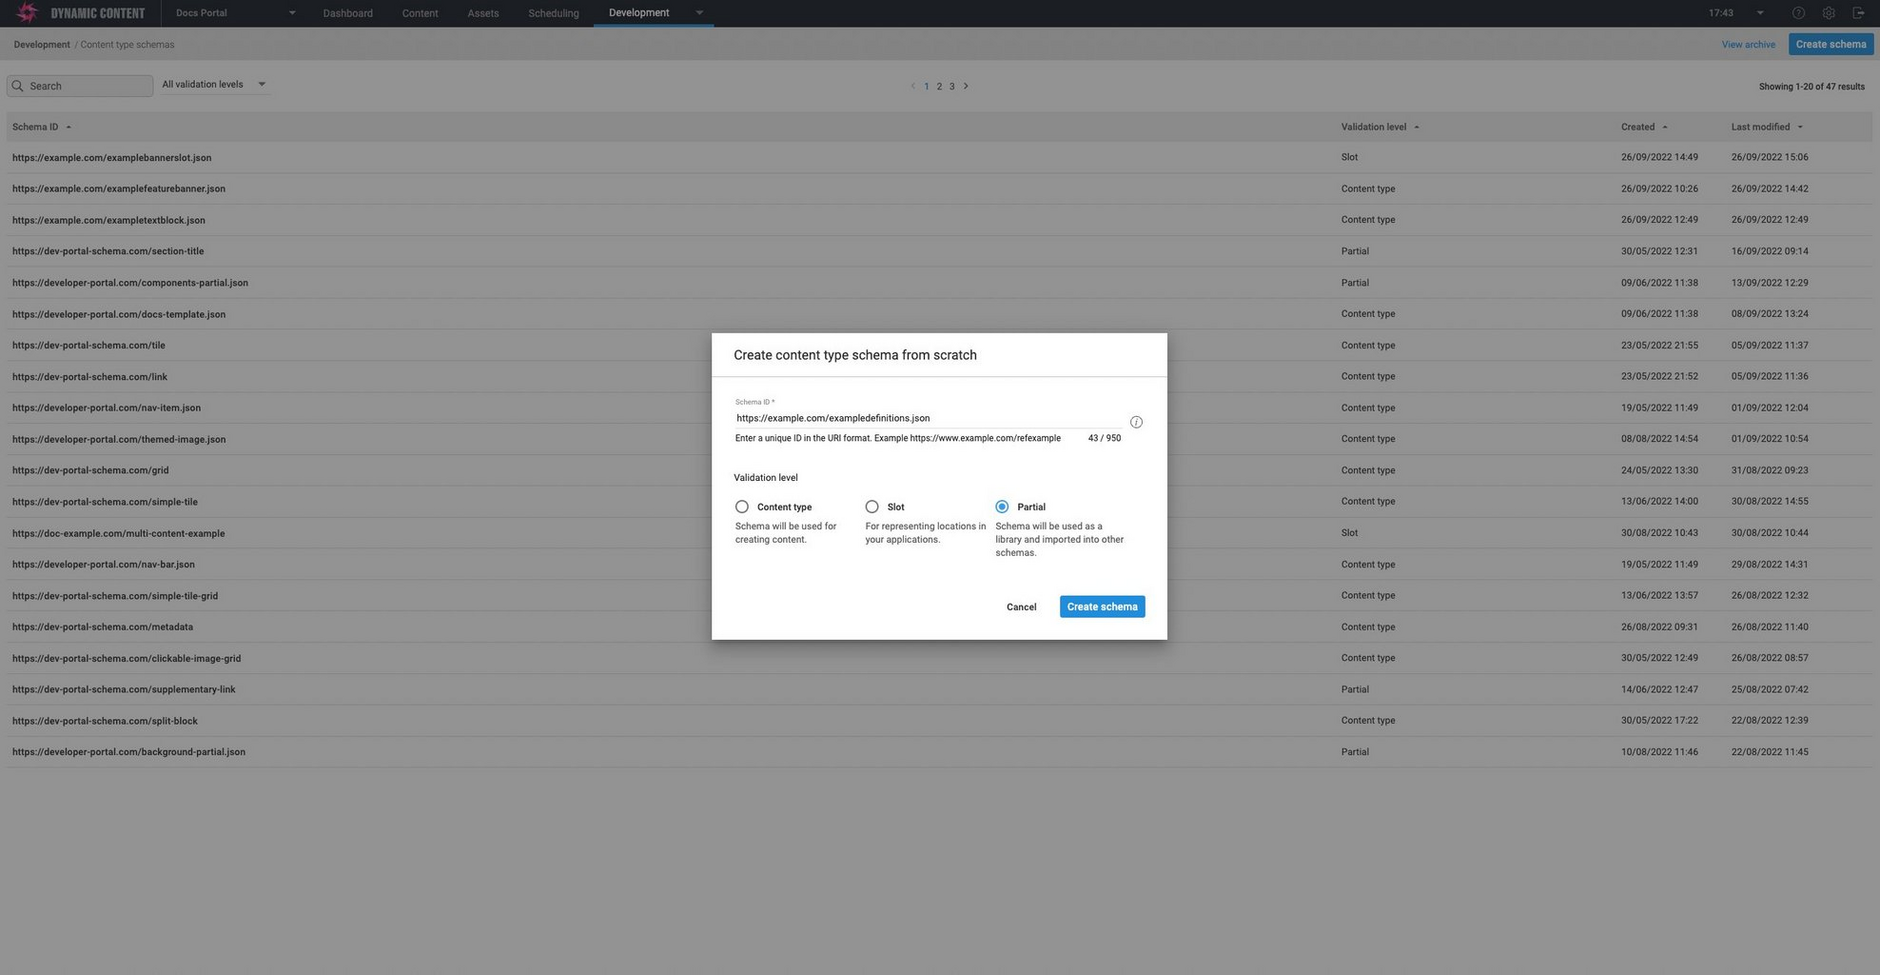Open dev-portal-schema.com/tile row
Viewport: 1880px width, 975px height.
click(939, 345)
